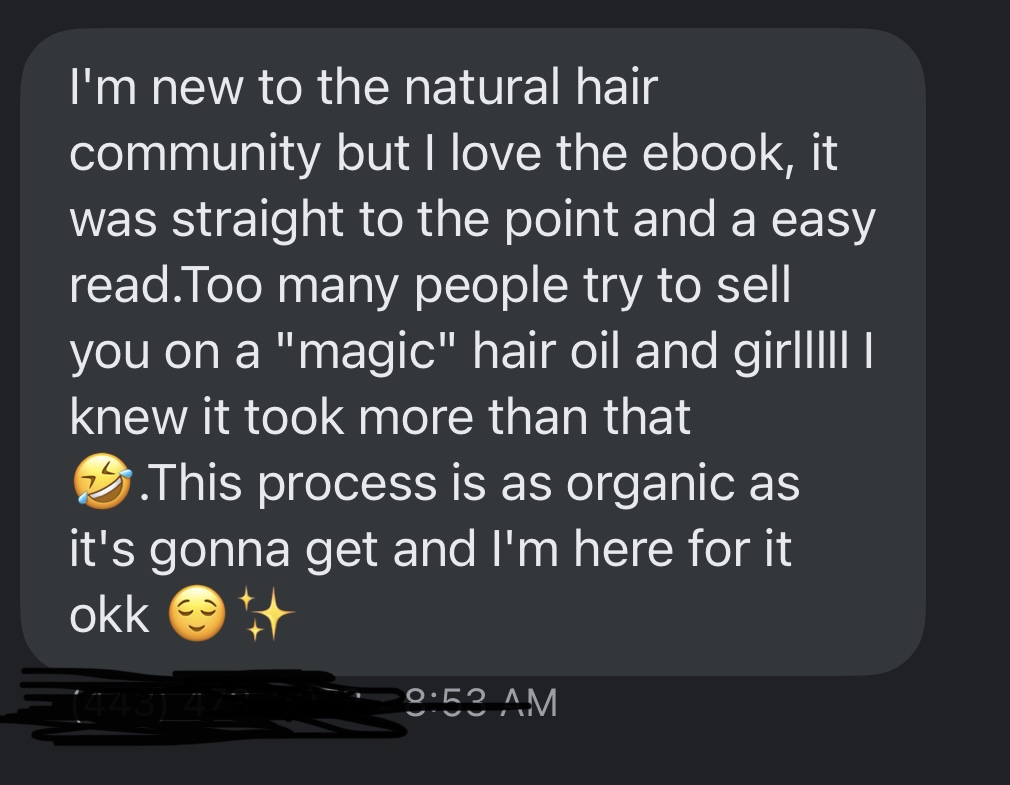
Task: Click the word "people" in the message
Action: (491, 285)
